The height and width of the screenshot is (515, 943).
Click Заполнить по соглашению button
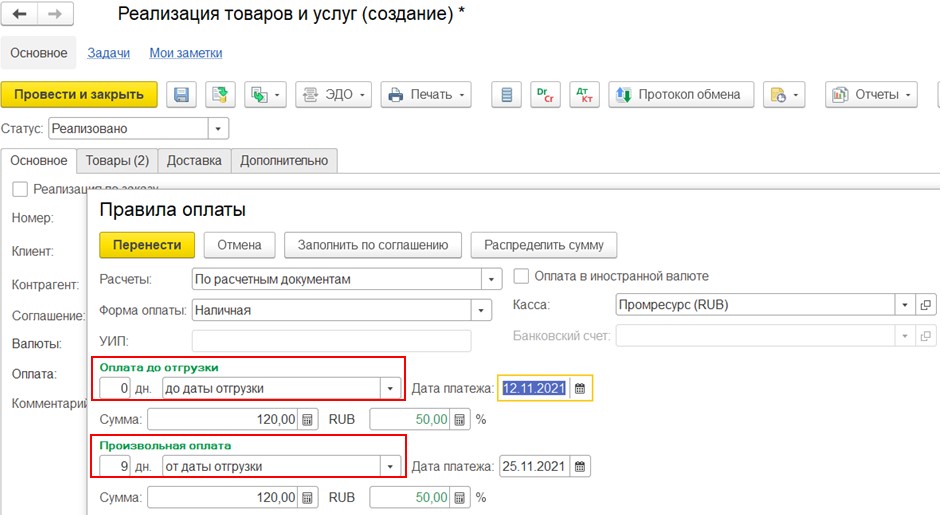[372, 245]
